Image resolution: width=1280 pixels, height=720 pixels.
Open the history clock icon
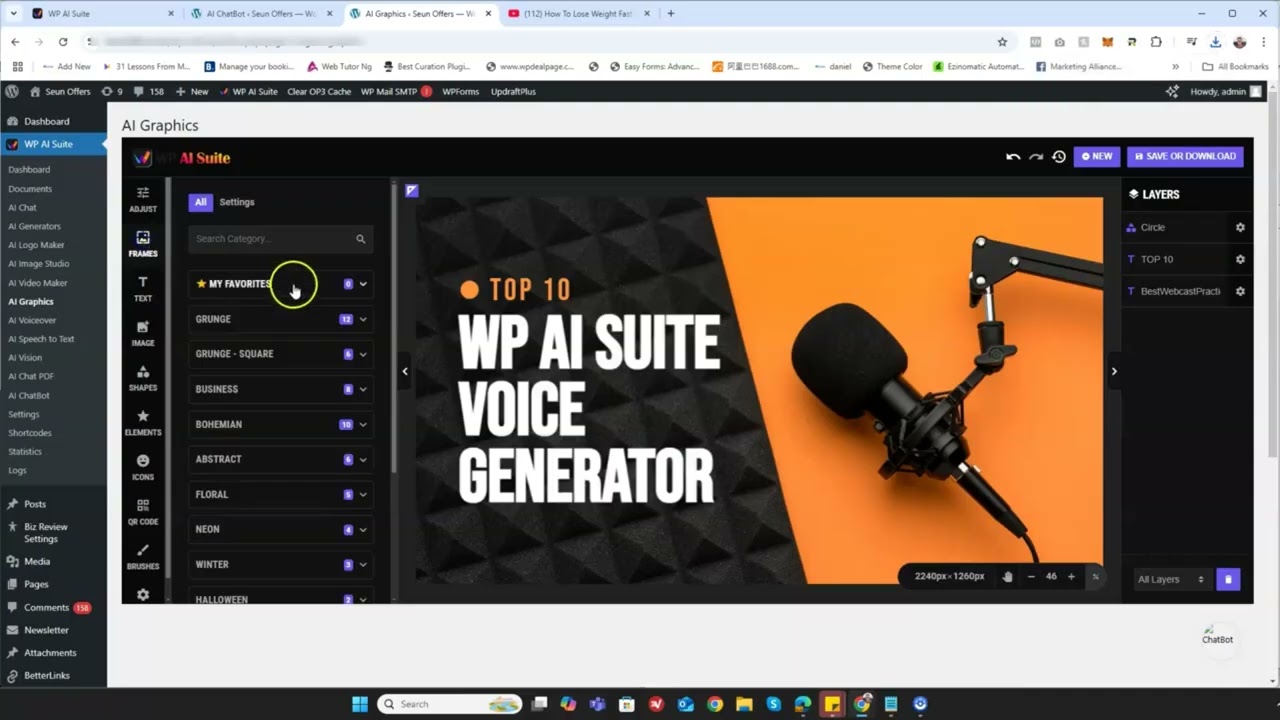click(x=1059, y=156)
